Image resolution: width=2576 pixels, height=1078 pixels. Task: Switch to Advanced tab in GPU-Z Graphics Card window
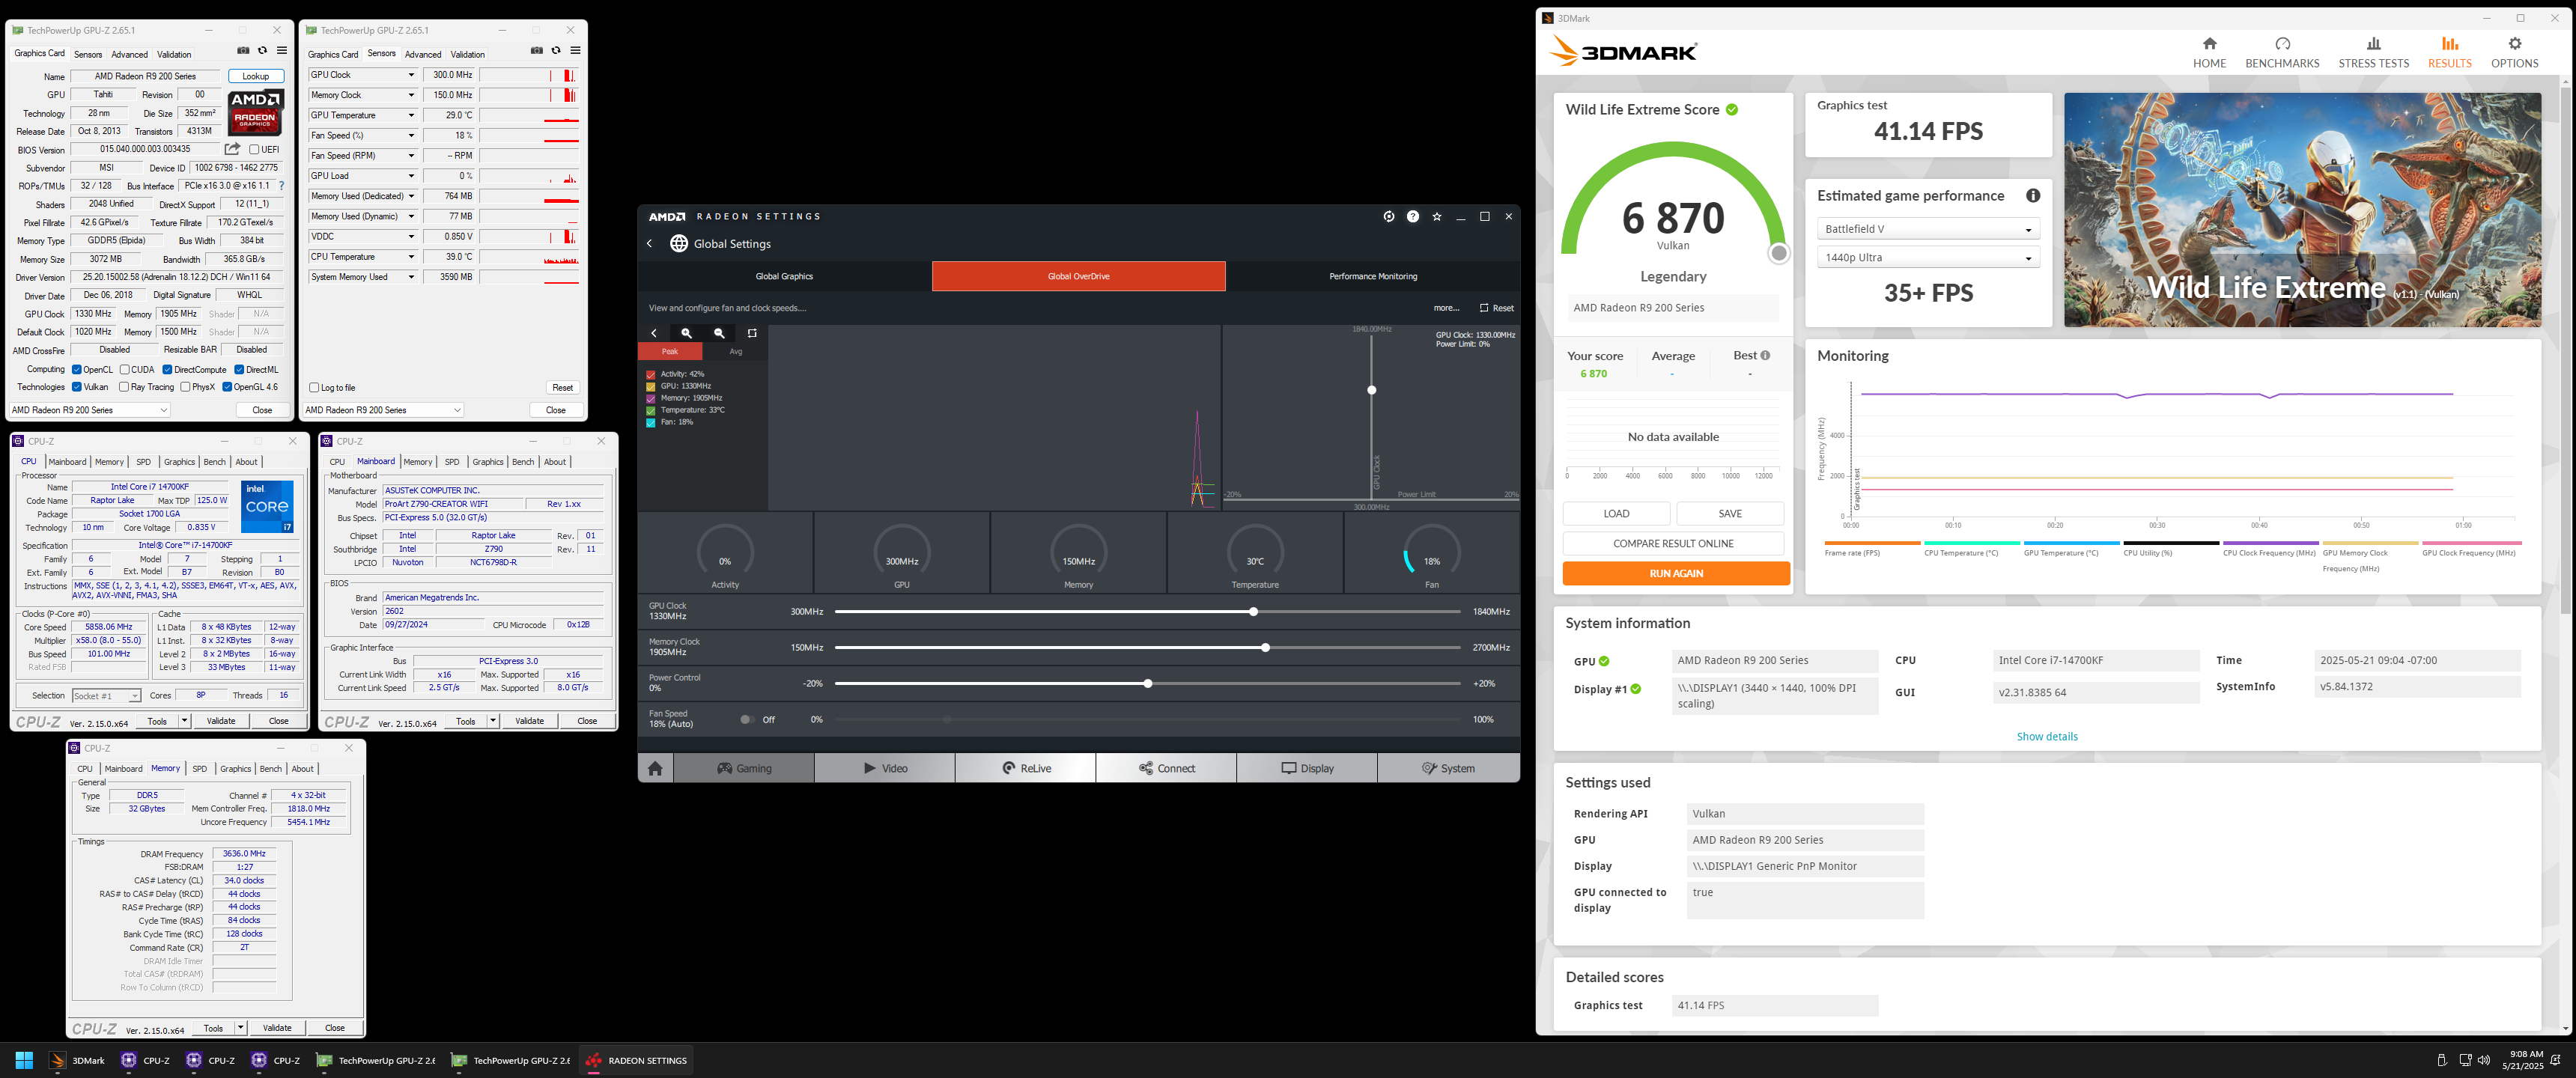click(129, 54)
